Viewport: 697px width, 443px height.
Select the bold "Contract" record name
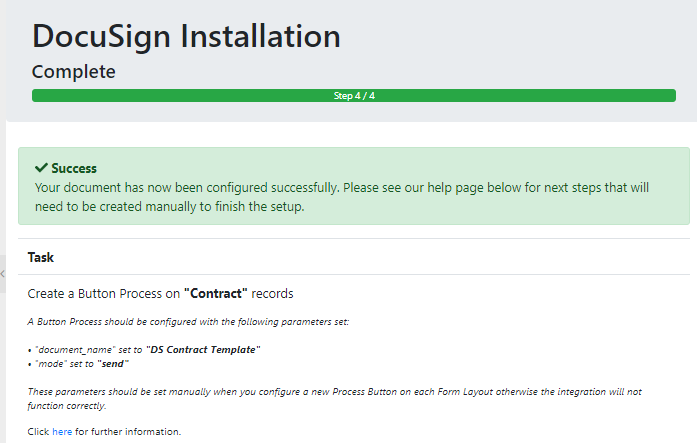[216, 294]
